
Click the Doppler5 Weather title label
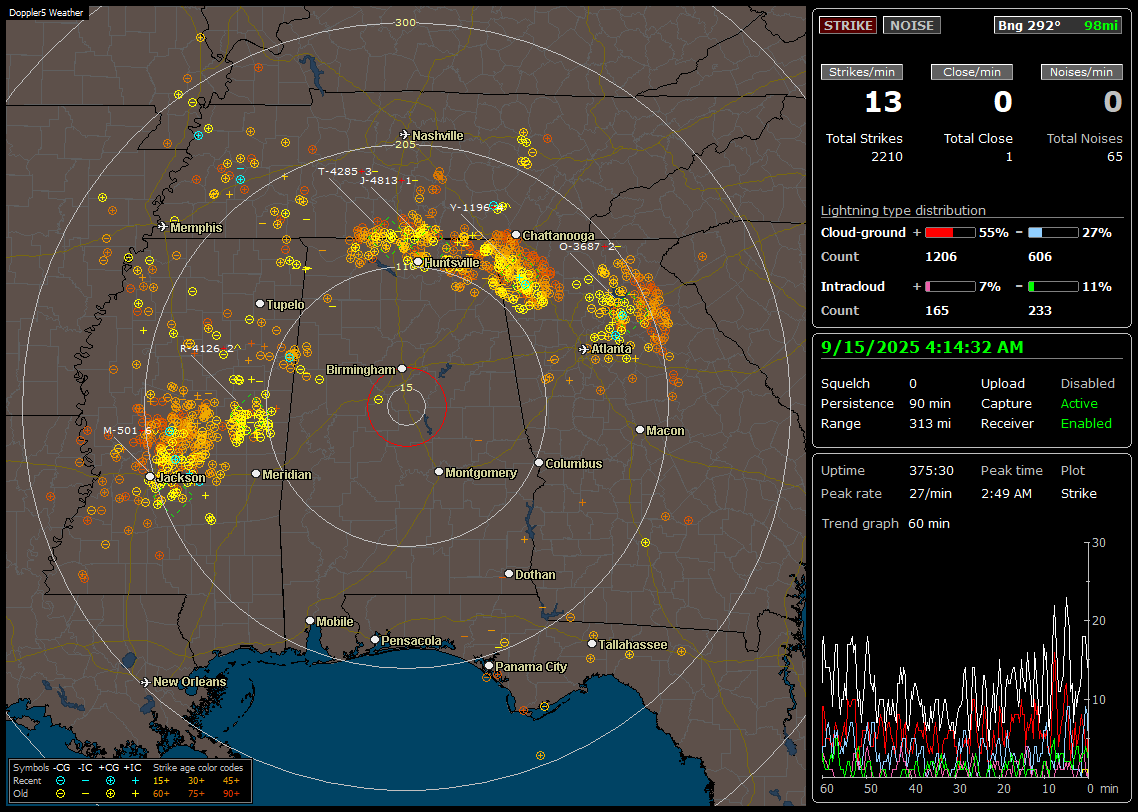(46, 12)
